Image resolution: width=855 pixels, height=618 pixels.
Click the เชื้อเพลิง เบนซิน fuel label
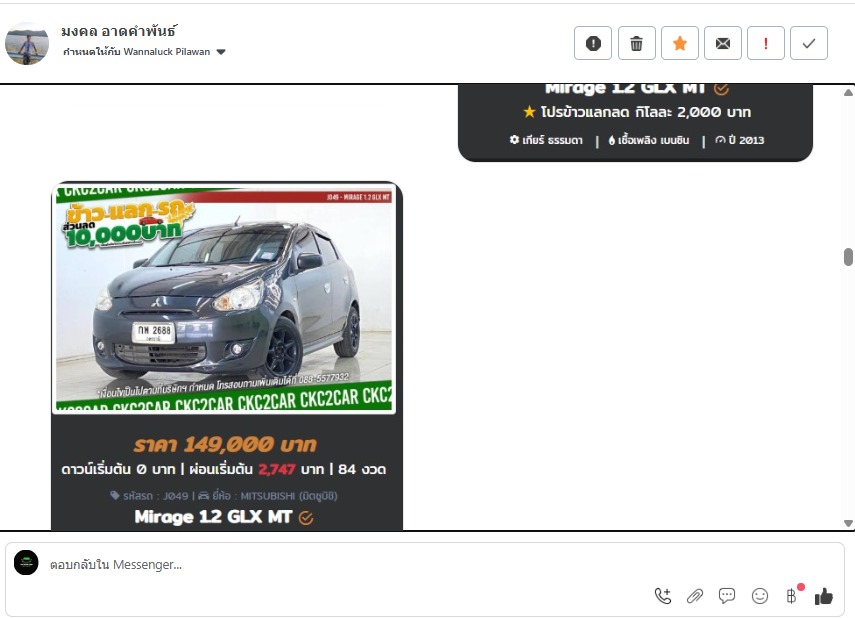click(649, 140)
